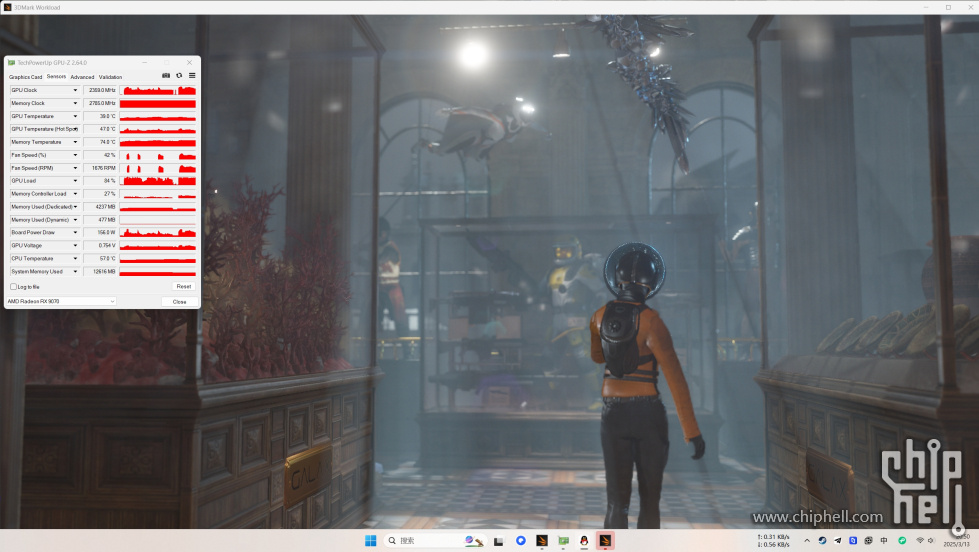Open the blue circle app on taskbar
The height and width of the screenshot is (552, 979).
coord(521,541)
